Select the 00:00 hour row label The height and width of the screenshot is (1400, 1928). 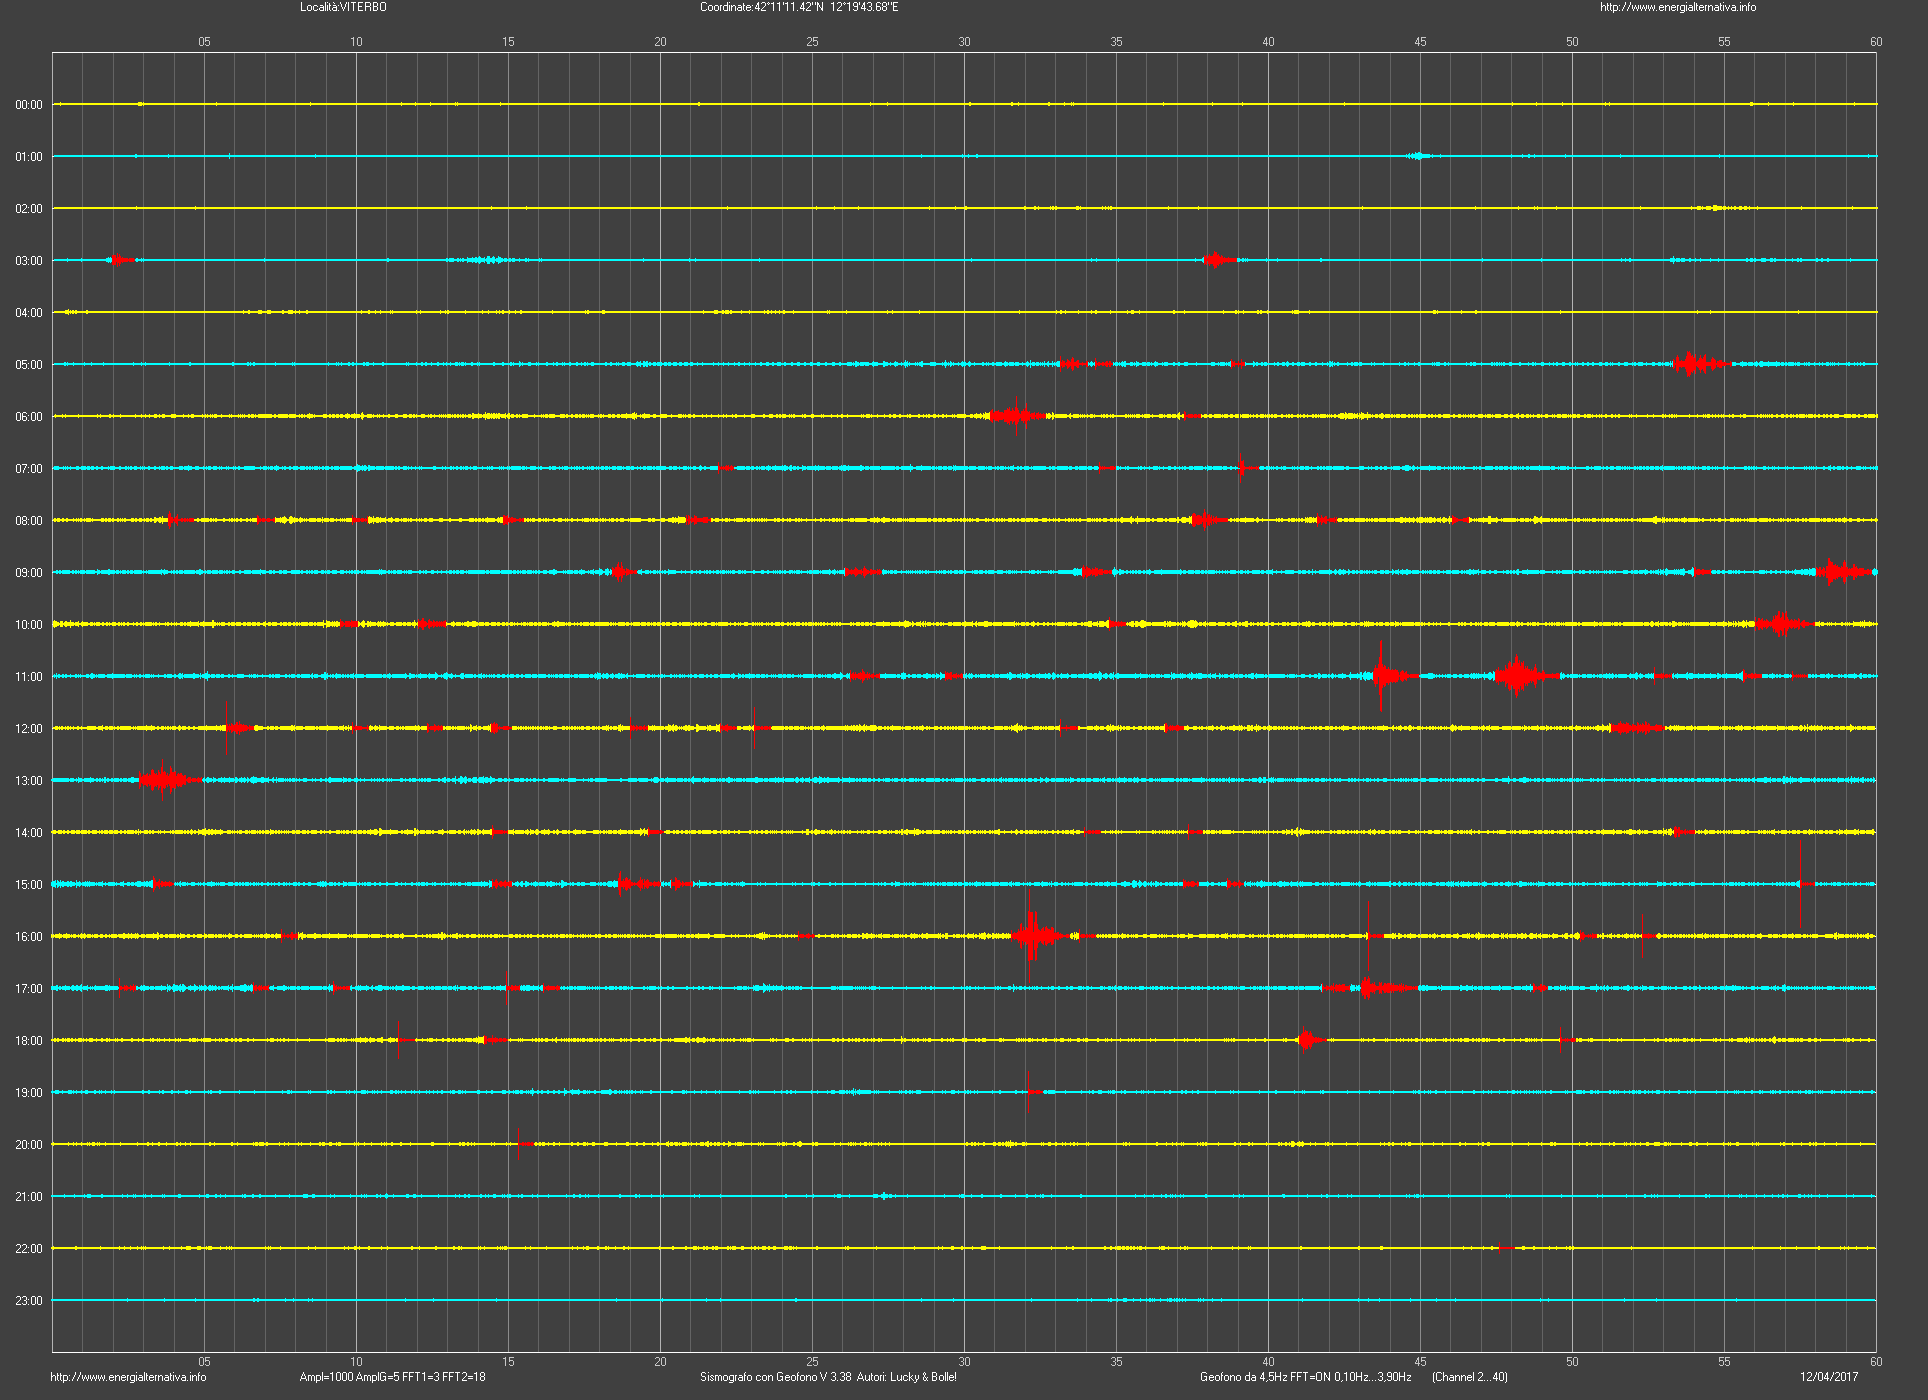point(29,105)
